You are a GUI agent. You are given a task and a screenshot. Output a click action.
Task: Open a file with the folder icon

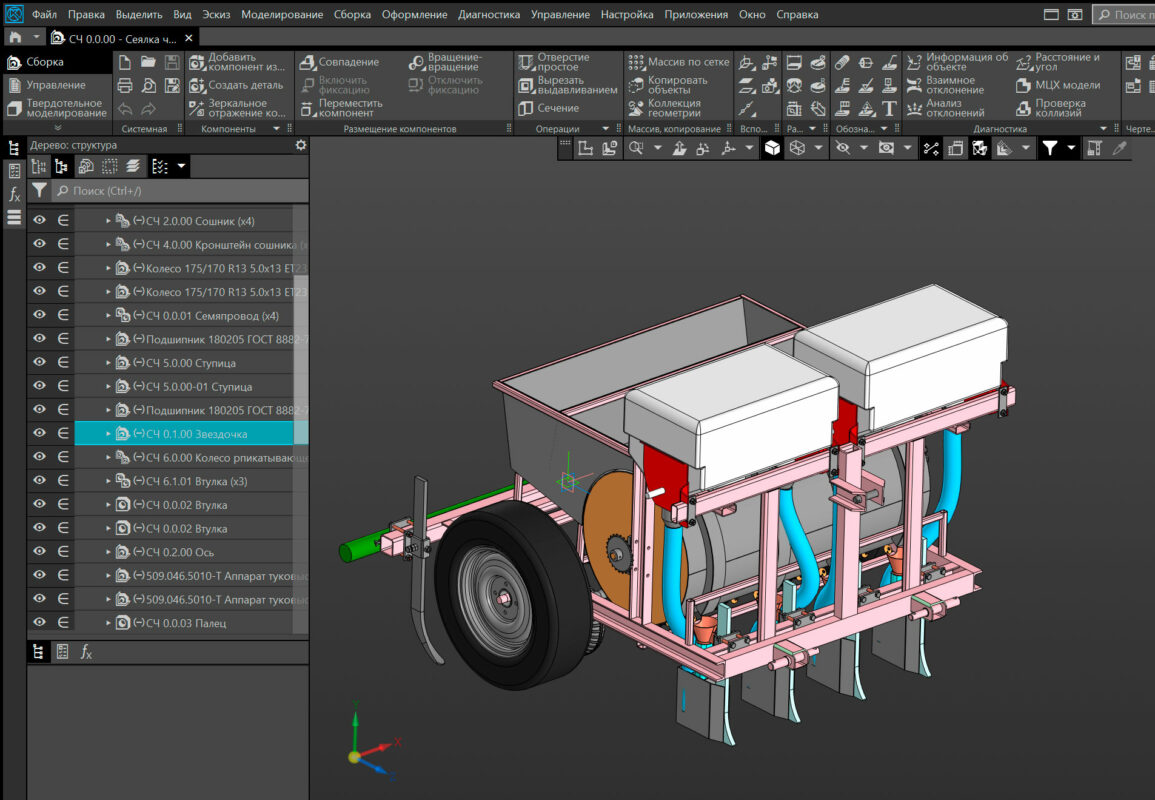coord(148,63)
